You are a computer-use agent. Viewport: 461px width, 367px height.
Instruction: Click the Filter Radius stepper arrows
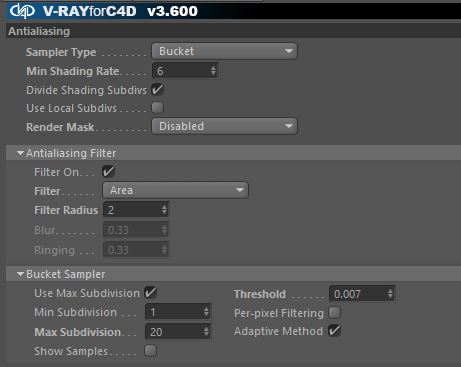(164, 210)
